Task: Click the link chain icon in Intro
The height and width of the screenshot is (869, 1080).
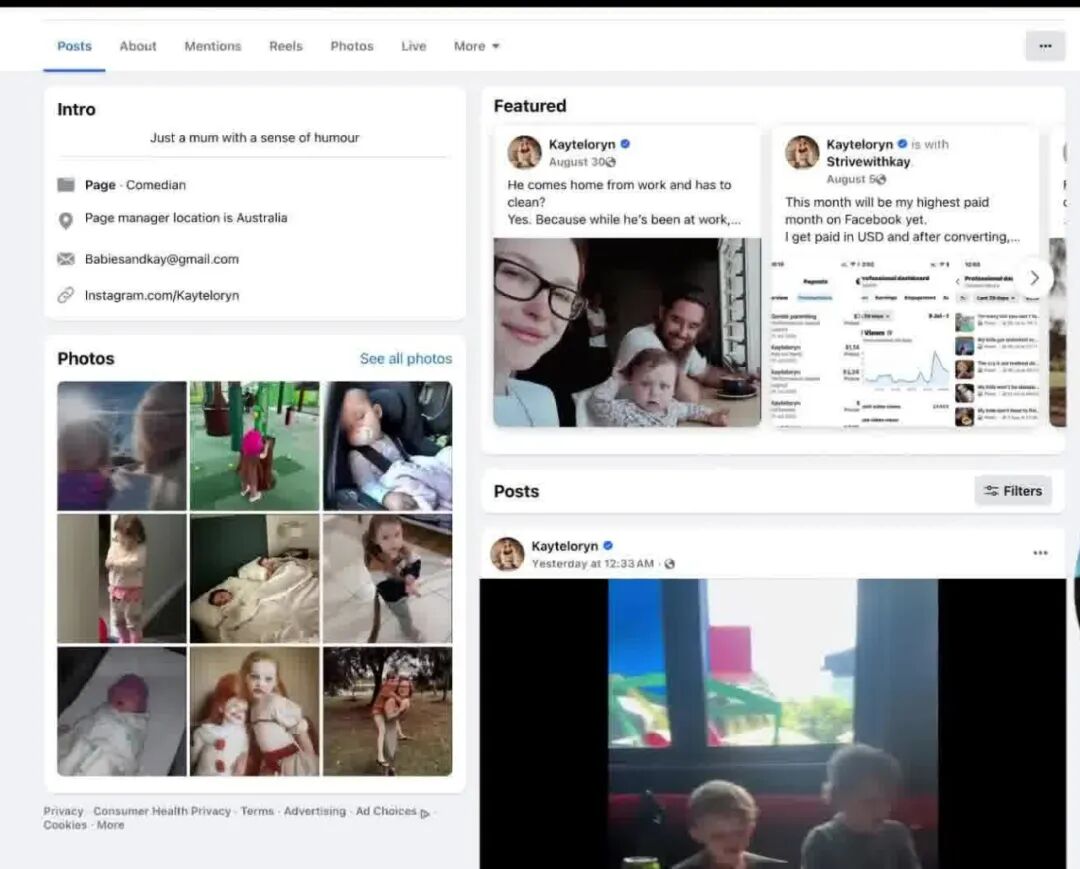Action: pos(66,295)
